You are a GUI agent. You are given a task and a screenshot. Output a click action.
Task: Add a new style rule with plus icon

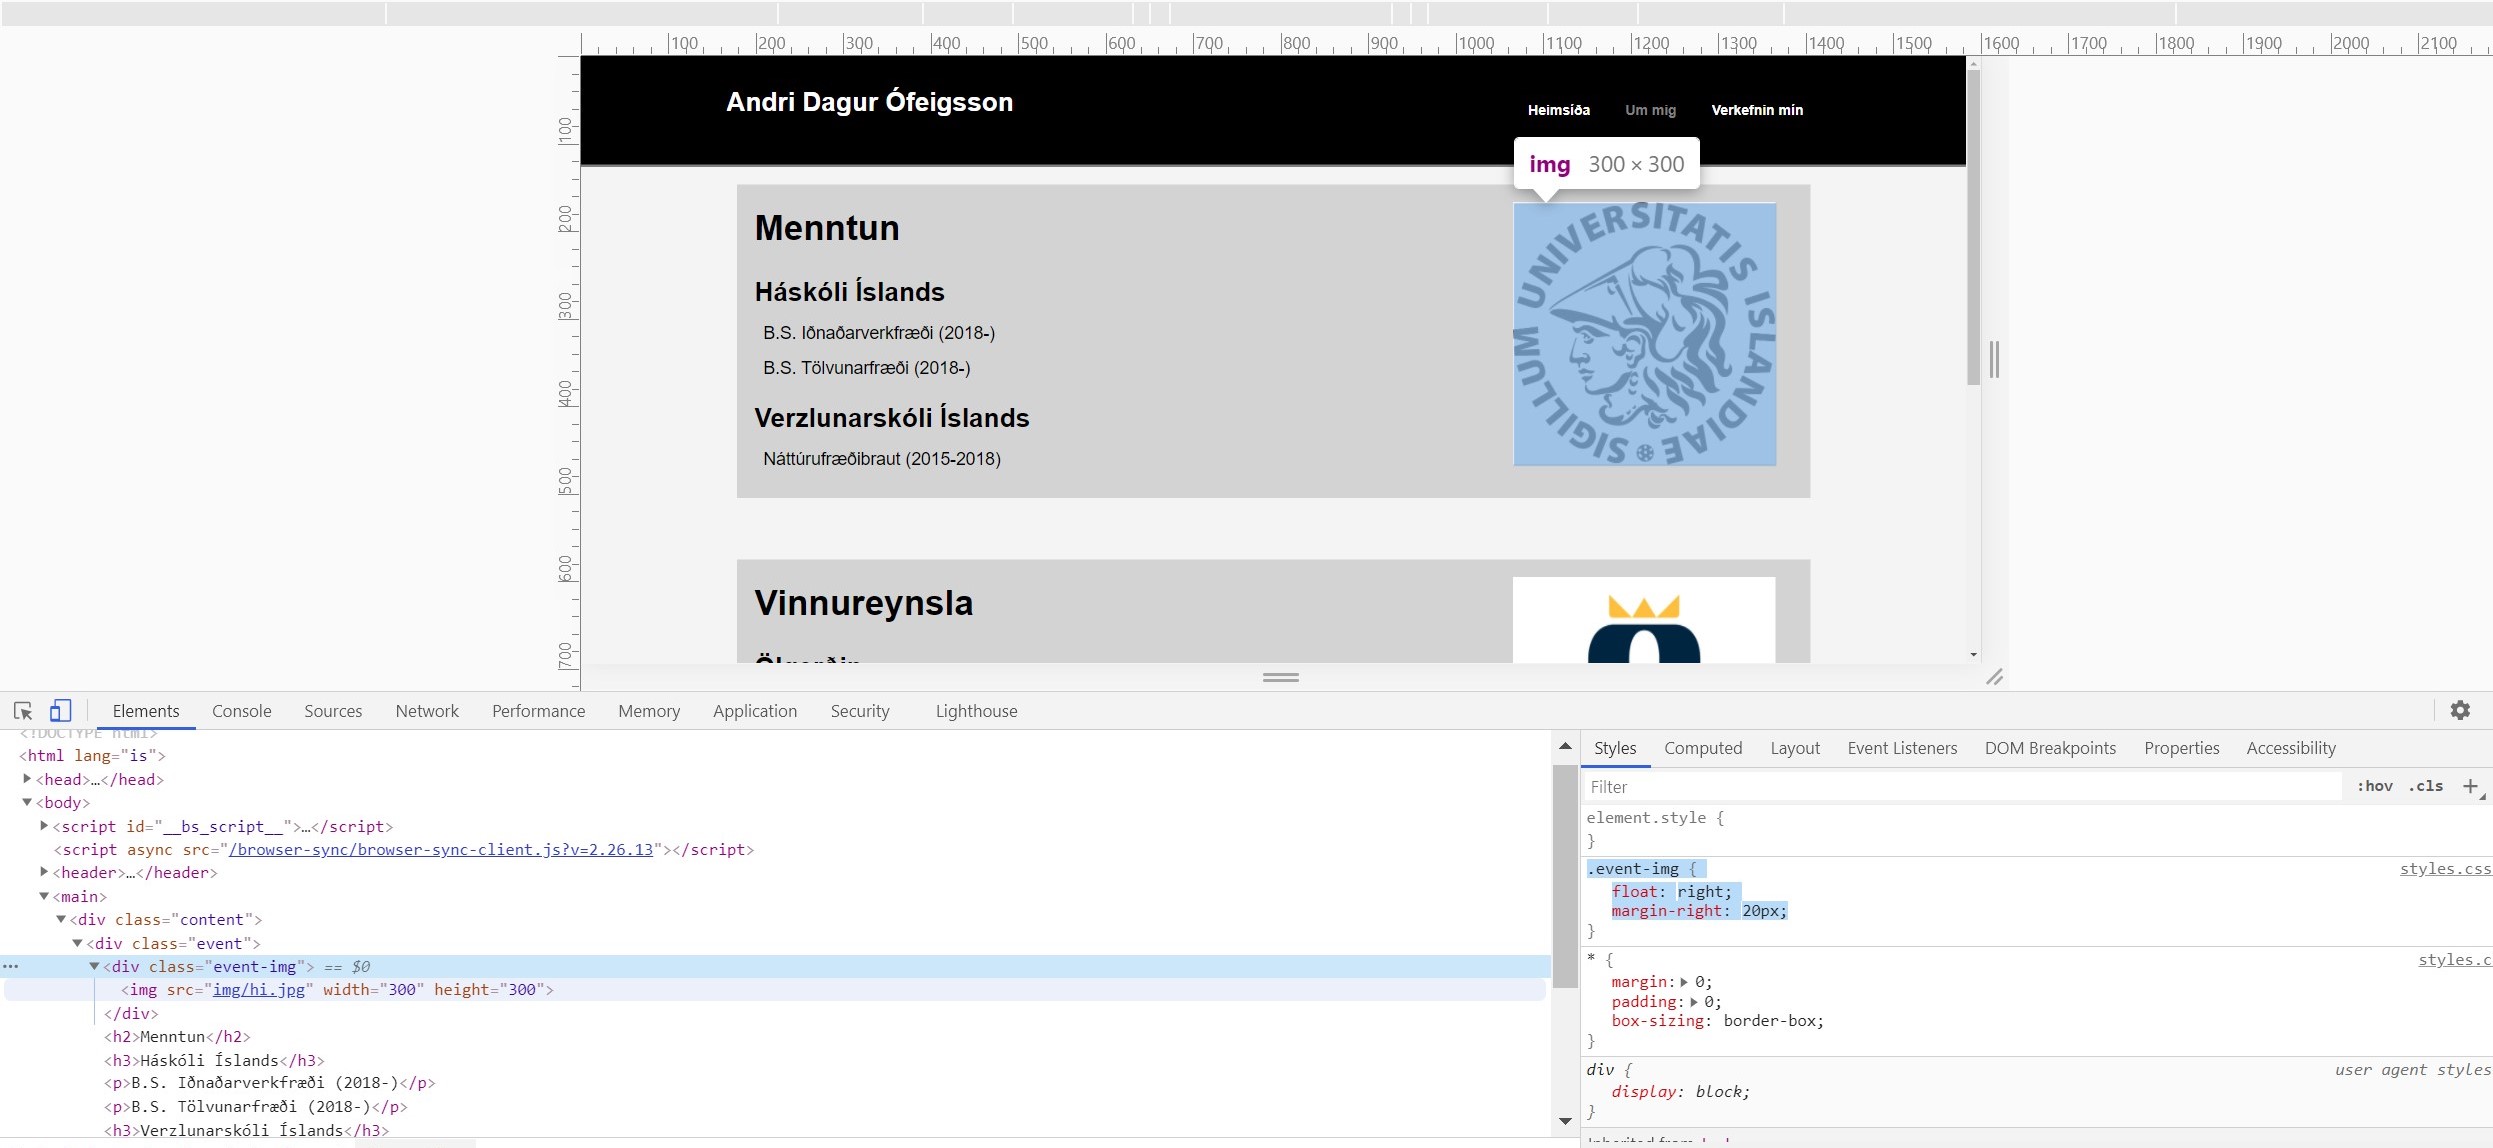tap(2470, 786)
